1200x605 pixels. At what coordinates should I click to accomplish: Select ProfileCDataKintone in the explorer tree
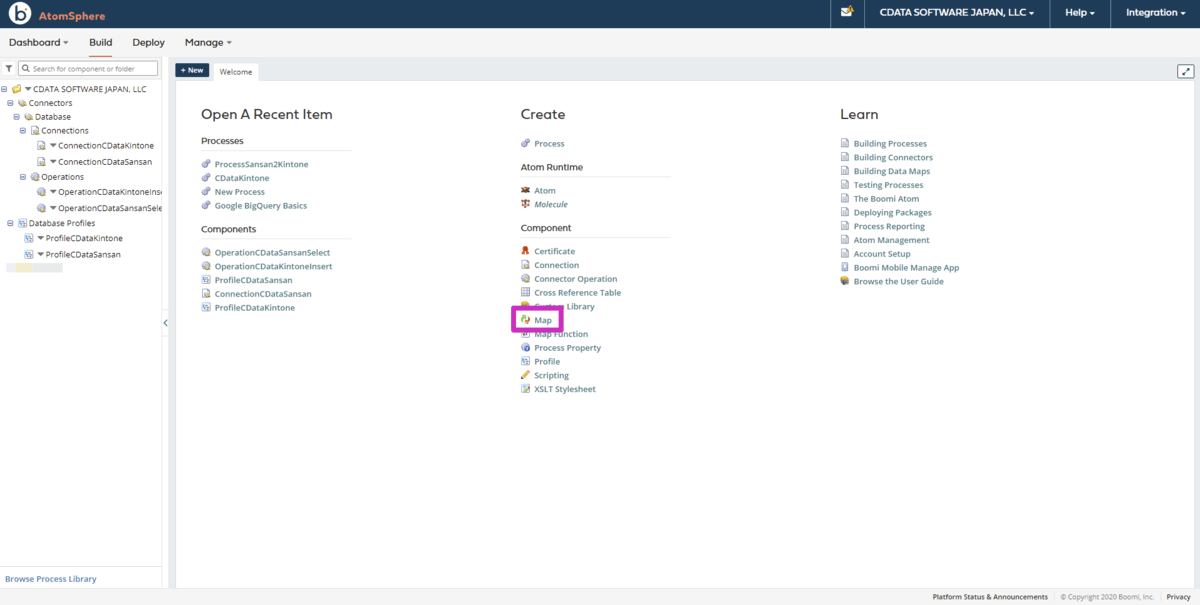[x=84, y=239]
